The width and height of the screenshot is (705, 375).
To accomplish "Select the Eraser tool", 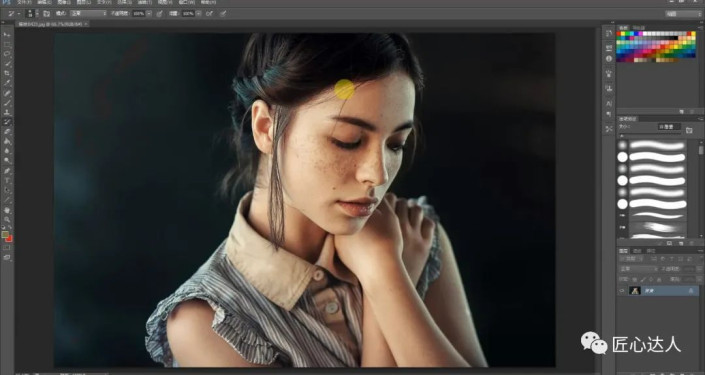I will click(x=7, y=131).
